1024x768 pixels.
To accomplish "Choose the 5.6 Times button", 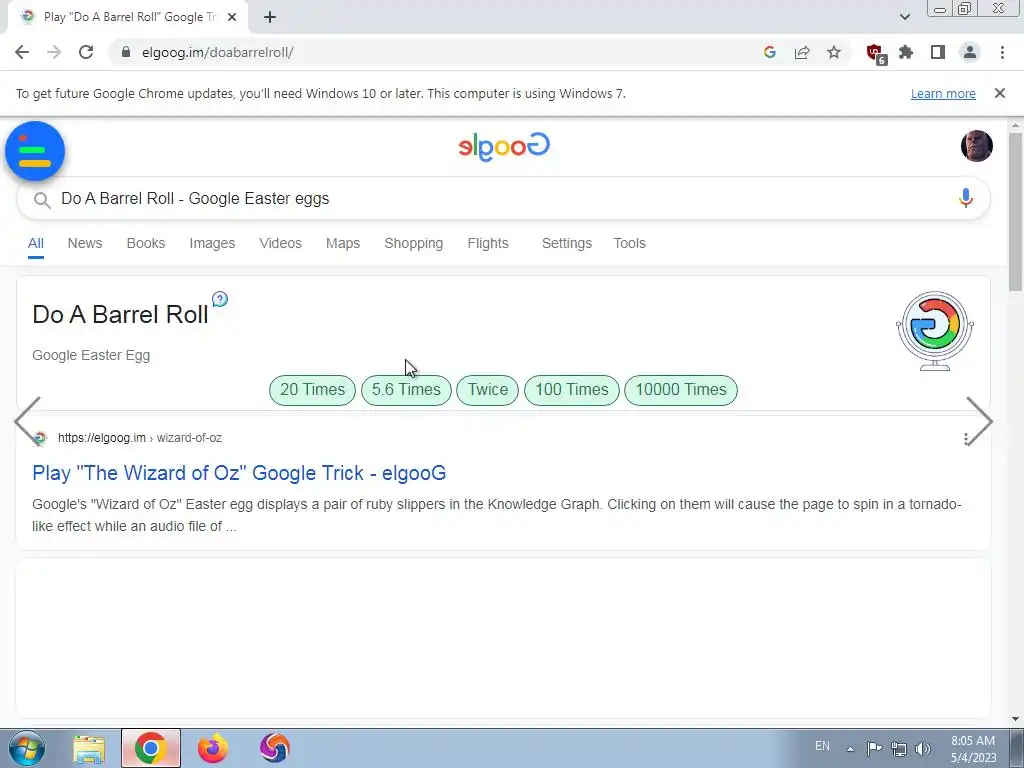I will (406, 390).
